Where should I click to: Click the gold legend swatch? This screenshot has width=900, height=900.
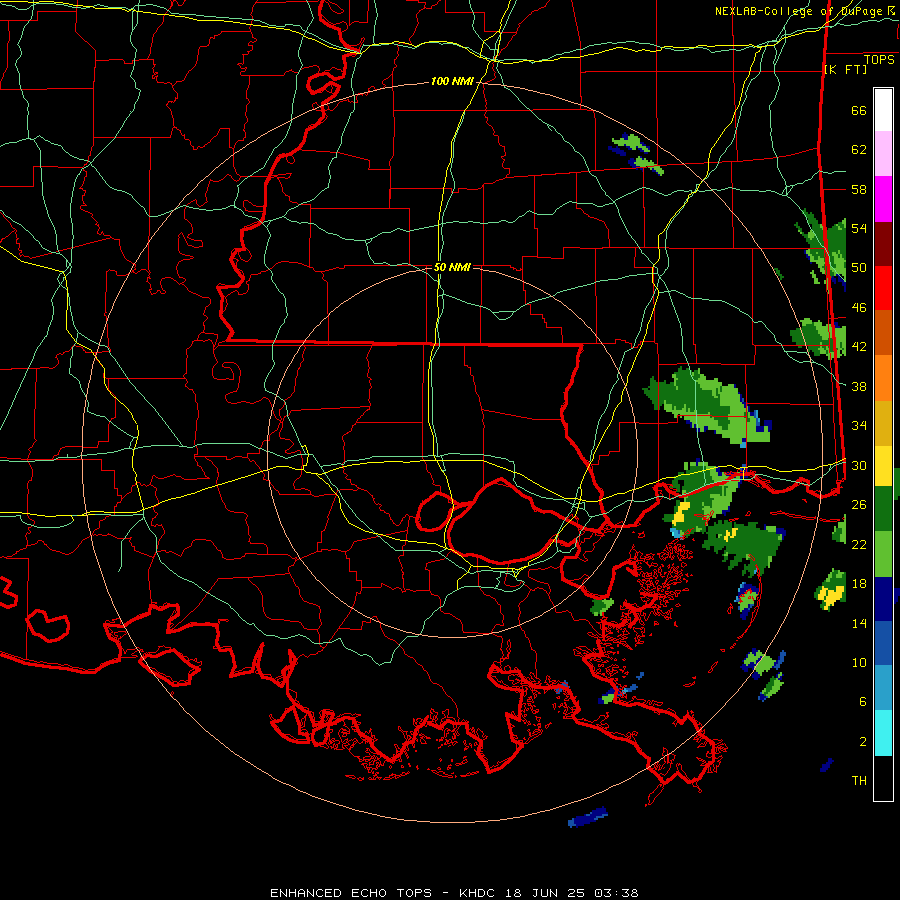pos(883,422)
